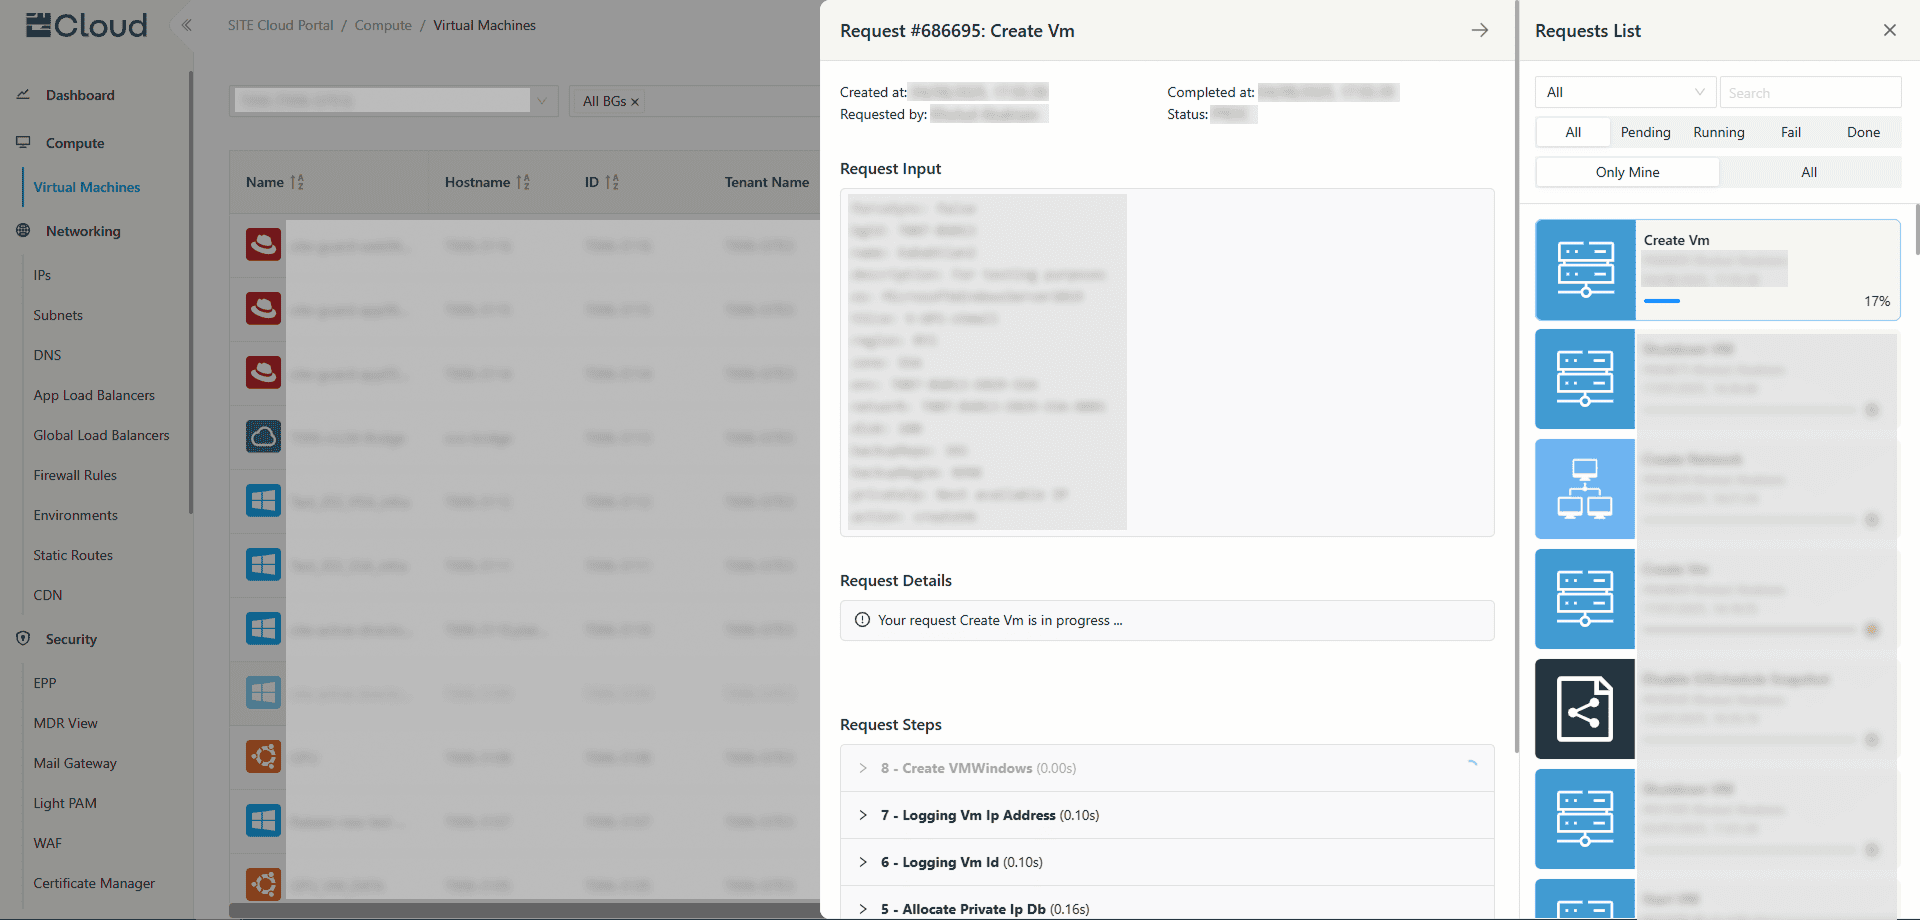Go to Compute in breadcrumb

(383, 25)
